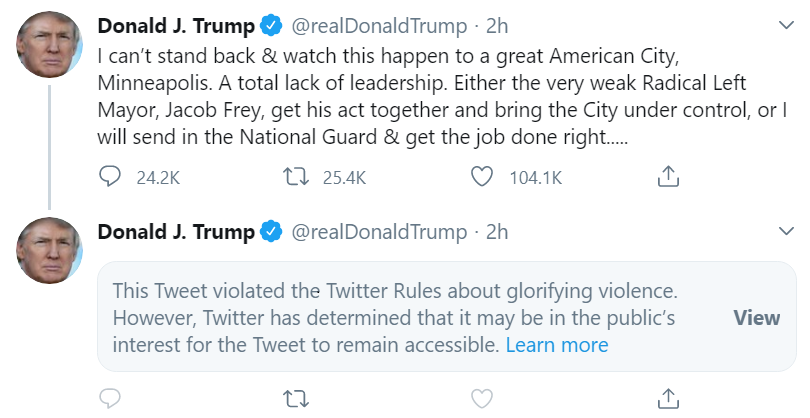Screen dimensions: 810x418
Task: Click Donald J. Trump name on first tweet
Action: pos(175,24)
